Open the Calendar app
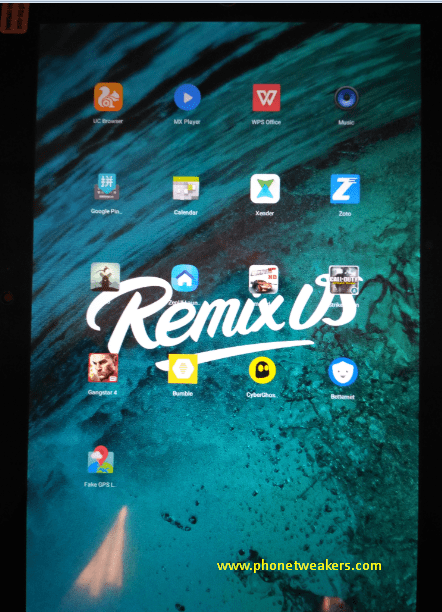Viewport: 442px width, 612px height. pyautogui.click(x=186, y=188)
